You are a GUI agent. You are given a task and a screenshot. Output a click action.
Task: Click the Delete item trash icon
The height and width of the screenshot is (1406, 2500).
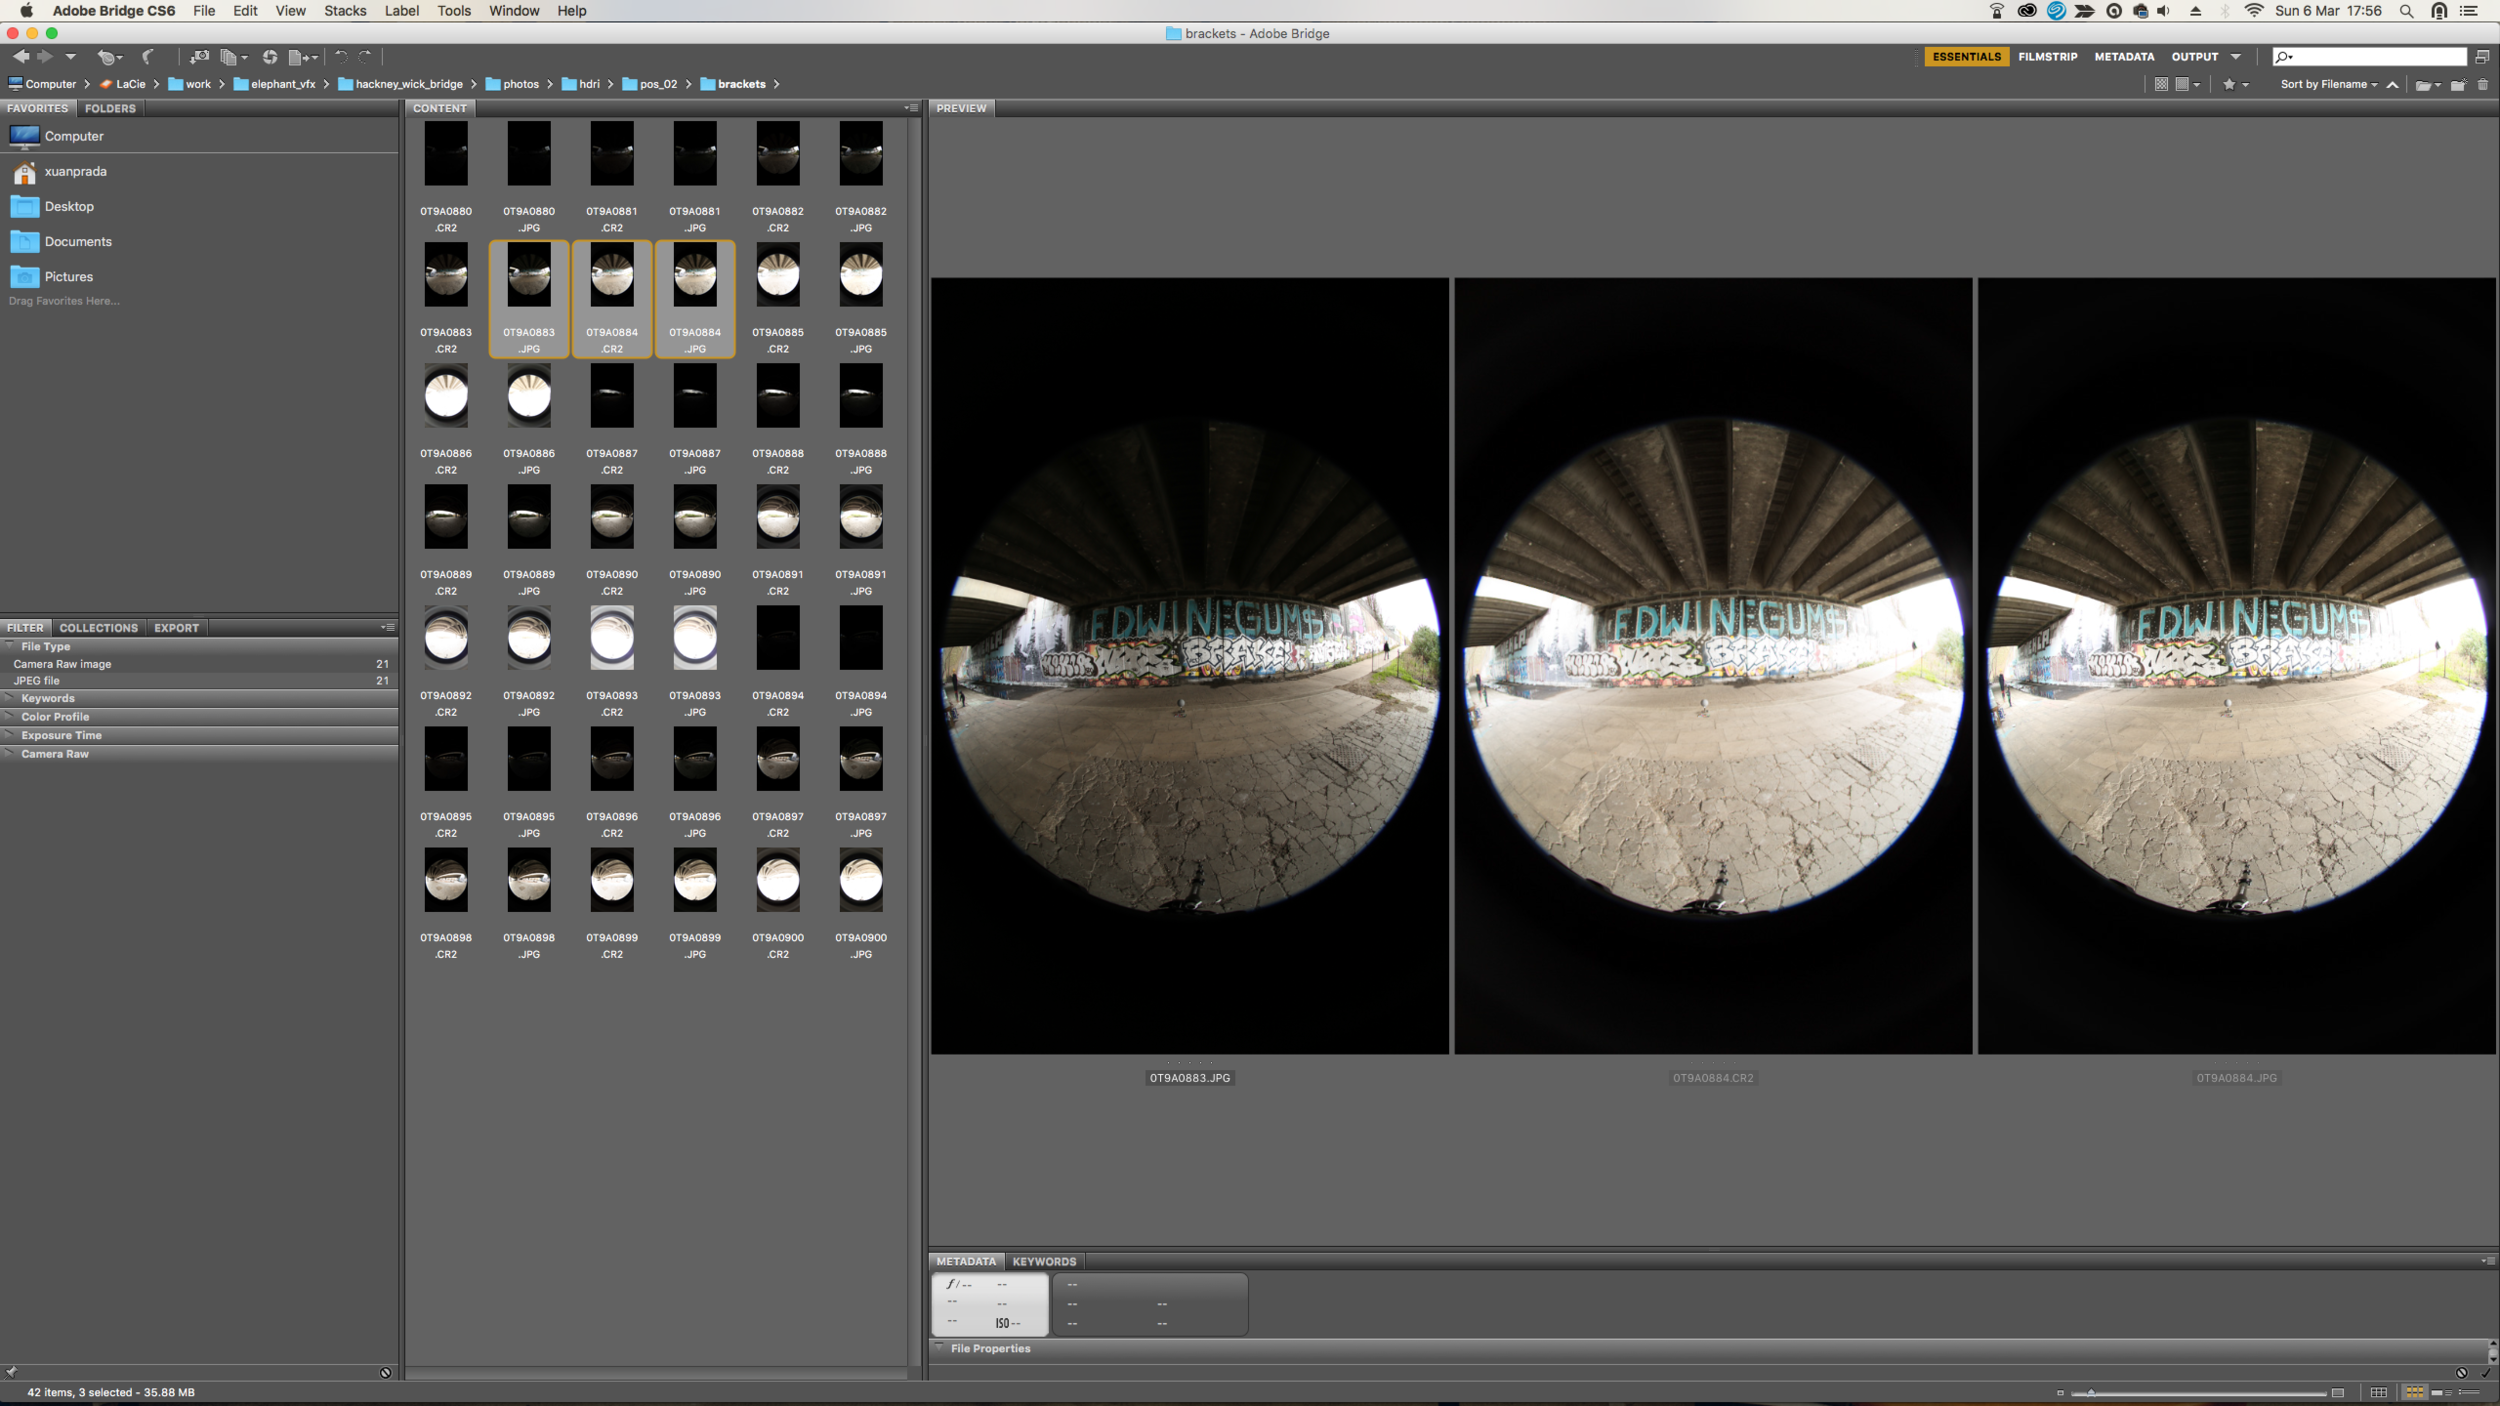(2483, 85)
